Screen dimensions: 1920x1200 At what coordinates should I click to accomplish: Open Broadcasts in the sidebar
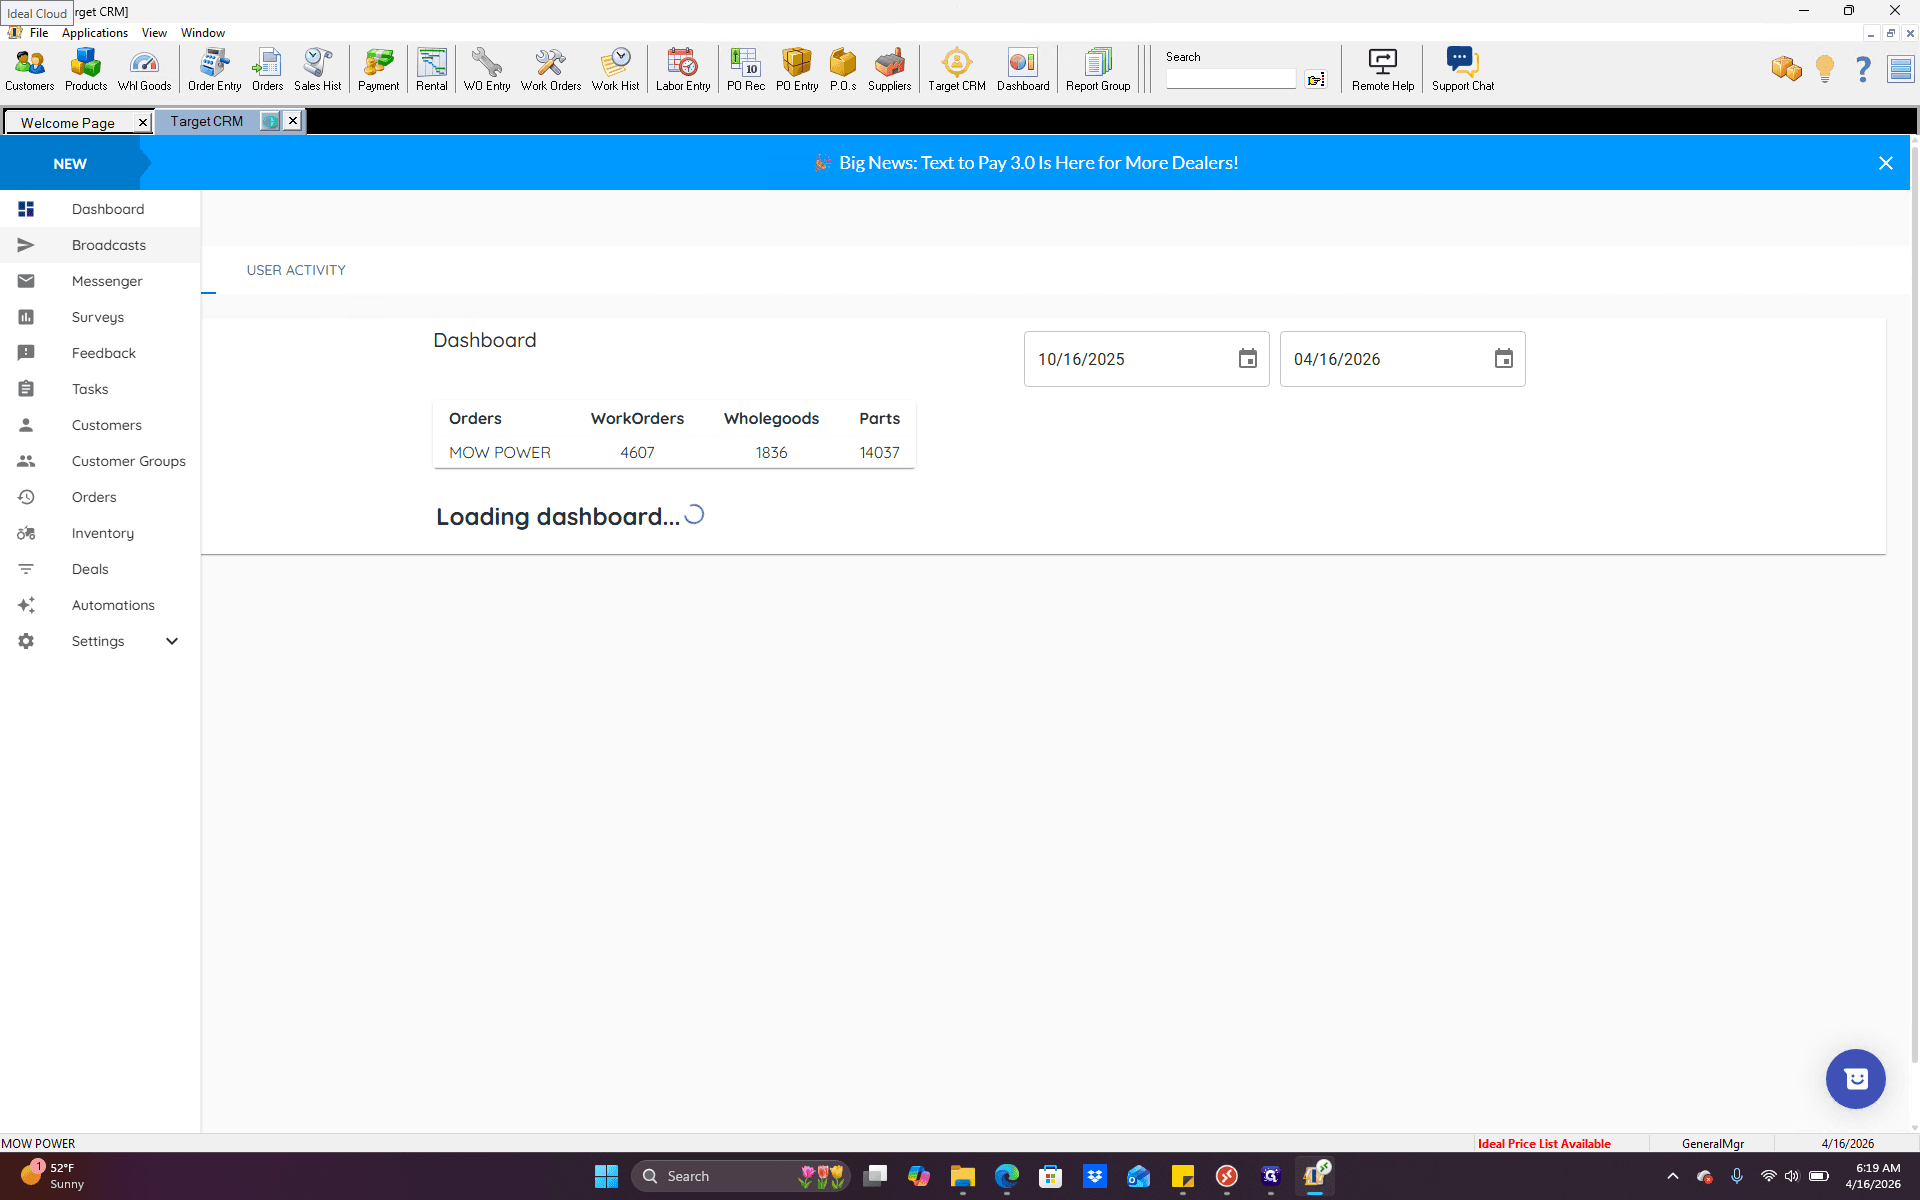point(100,245)
